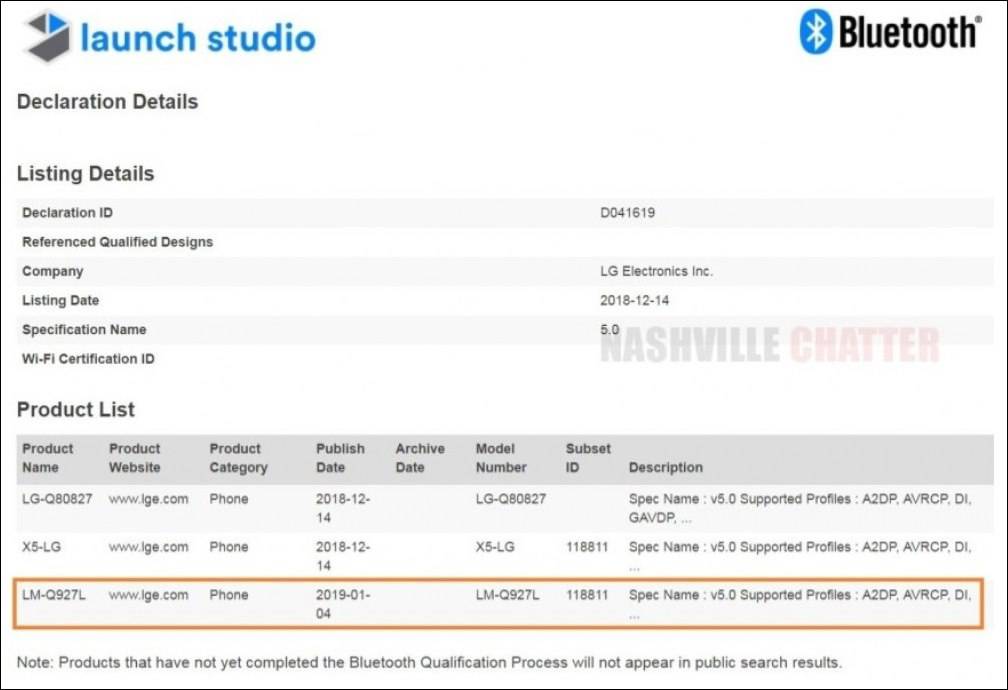1008x690 pixels.
Task: Click the 2019-01-04 publish date cell
Action: click(x=343, y=604)
